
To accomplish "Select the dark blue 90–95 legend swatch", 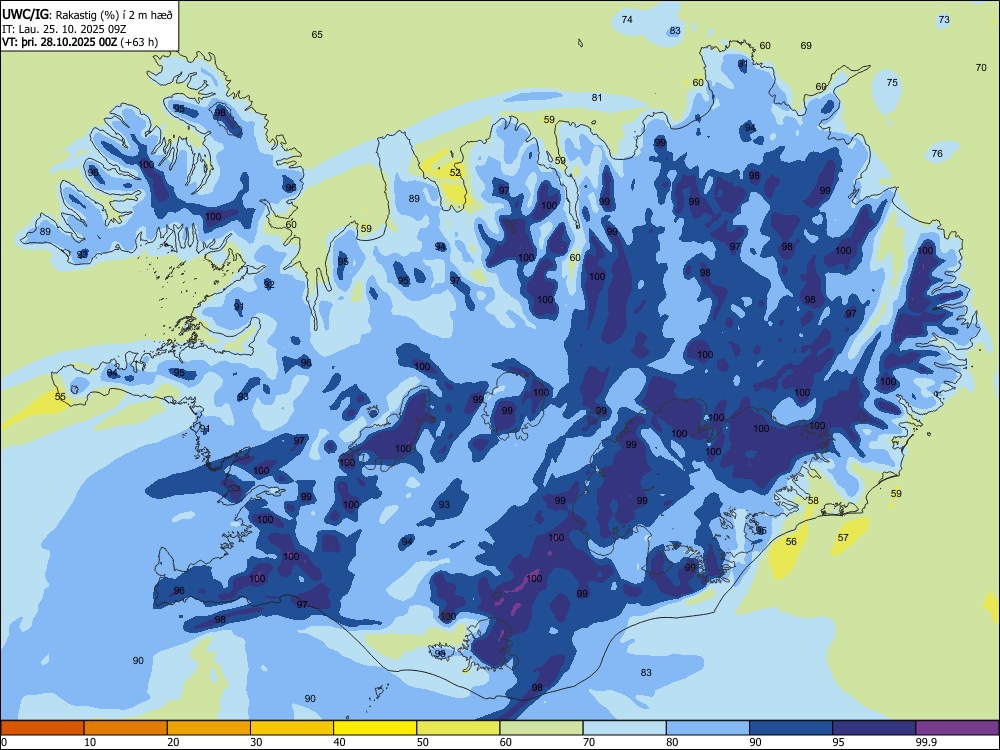I will [791, 728].
